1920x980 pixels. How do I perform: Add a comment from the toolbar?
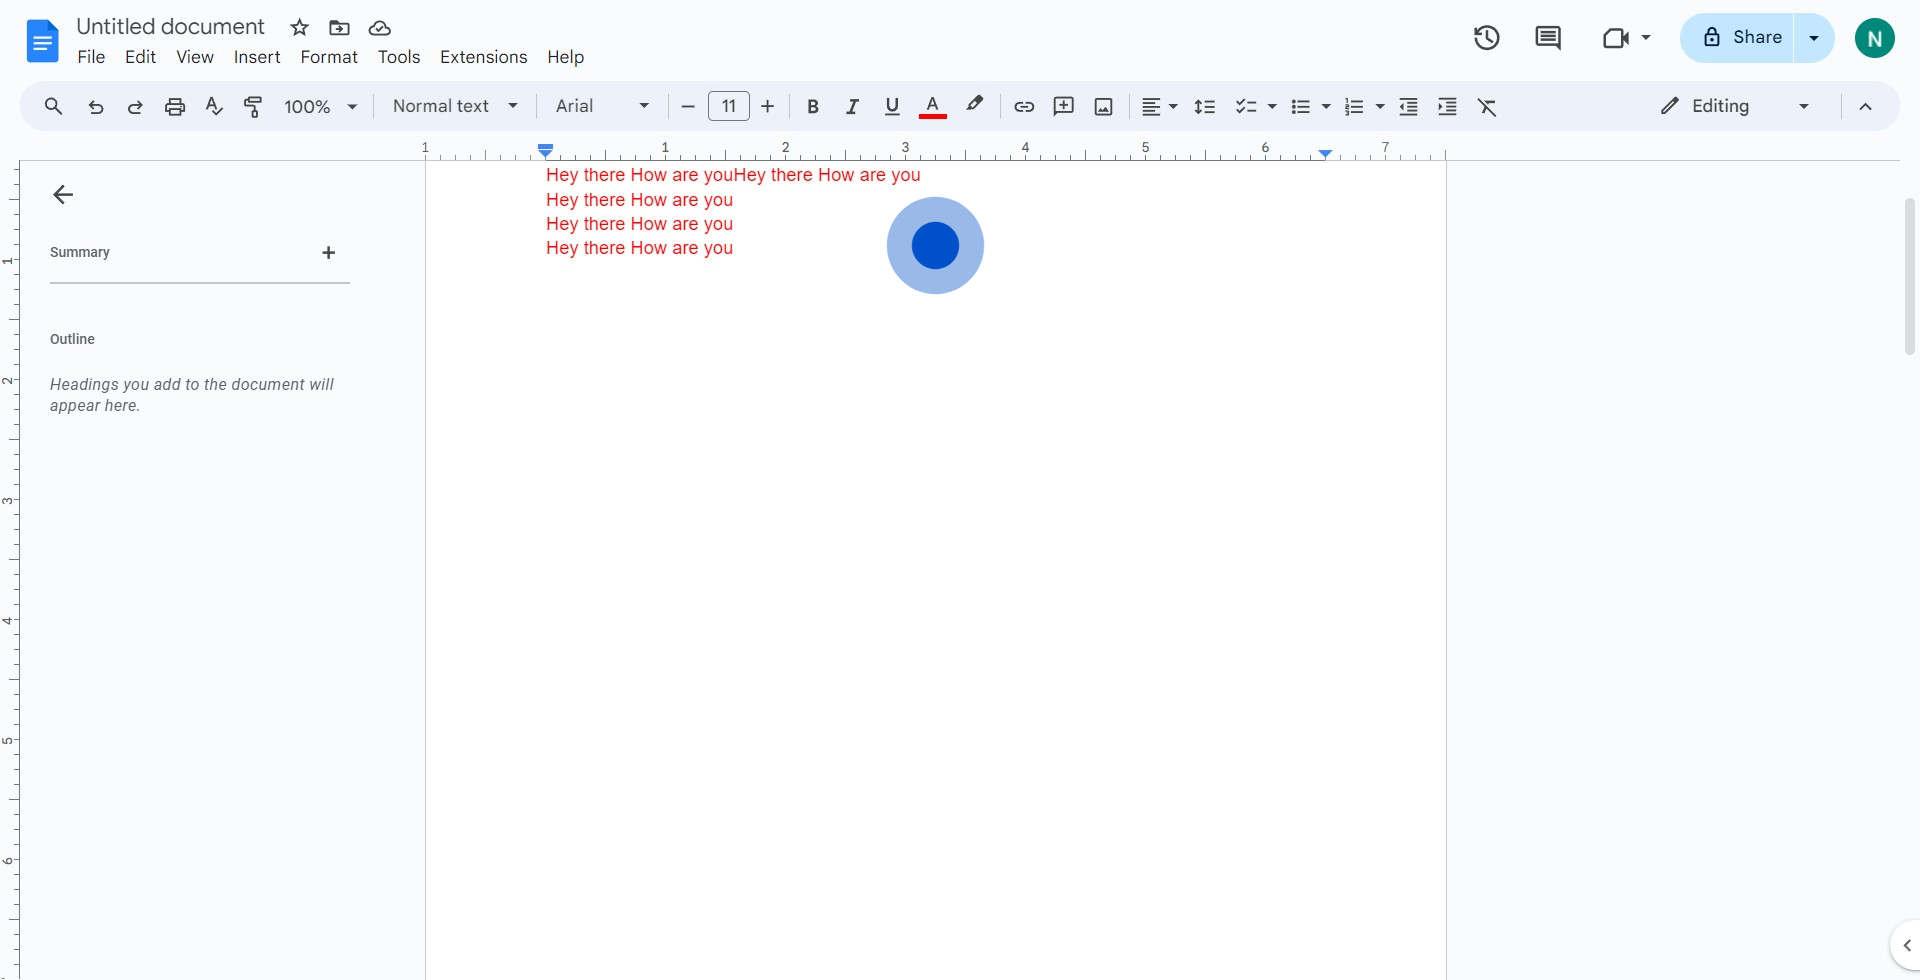click(x=1064, y=106)
